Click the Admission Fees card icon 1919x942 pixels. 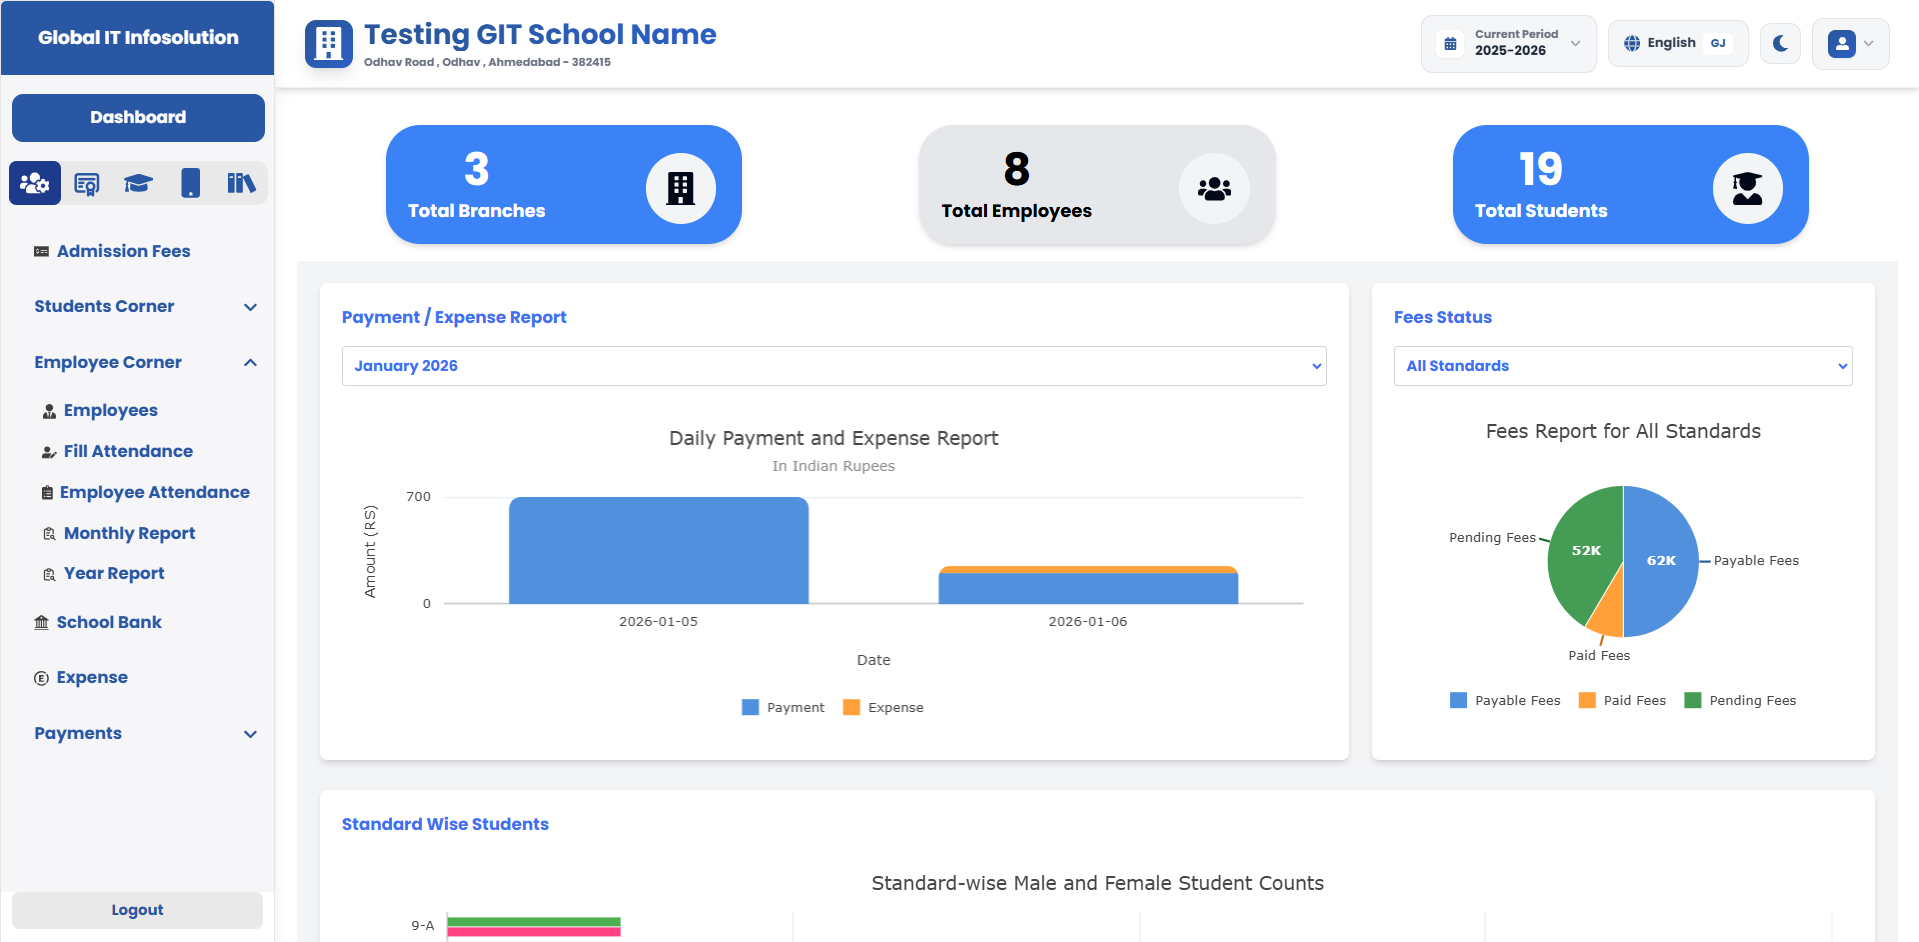tap(41, 252)
